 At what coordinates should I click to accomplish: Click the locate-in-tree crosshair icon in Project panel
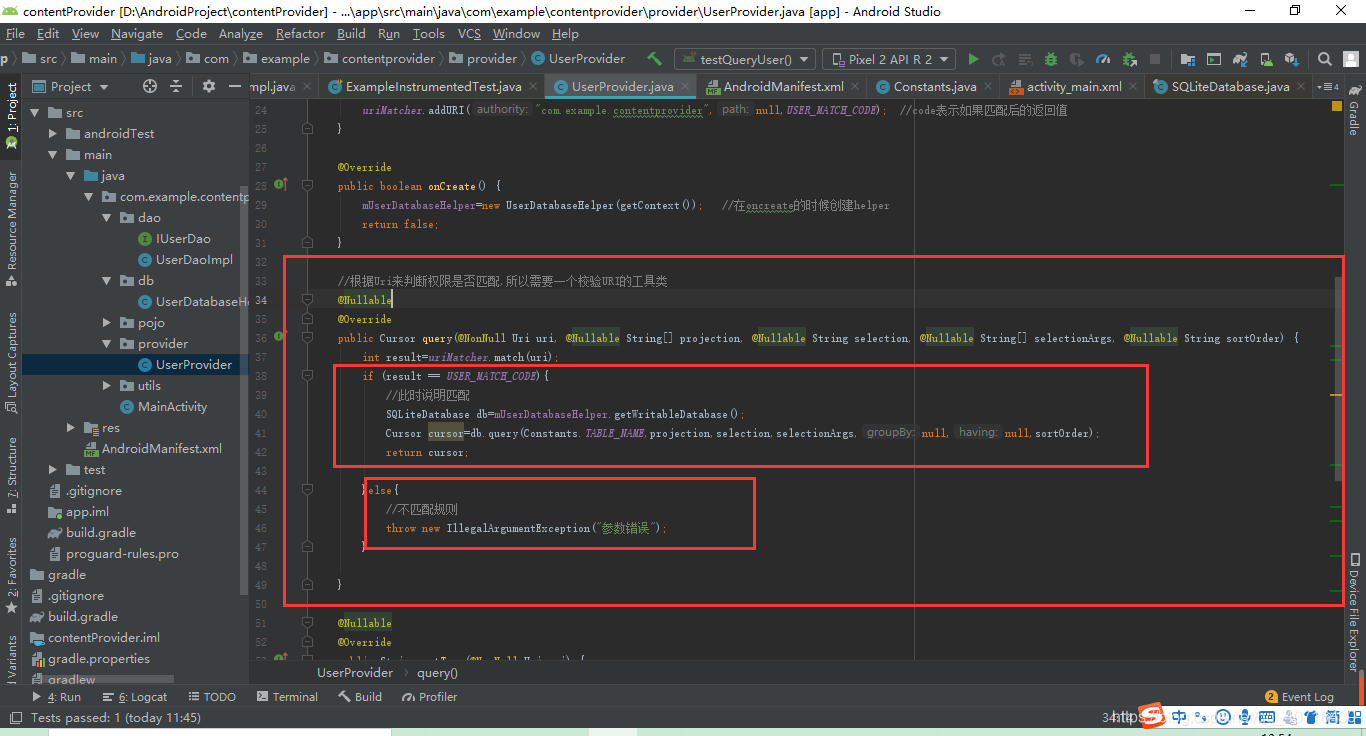pyautogui.click(x=150, y=86)
